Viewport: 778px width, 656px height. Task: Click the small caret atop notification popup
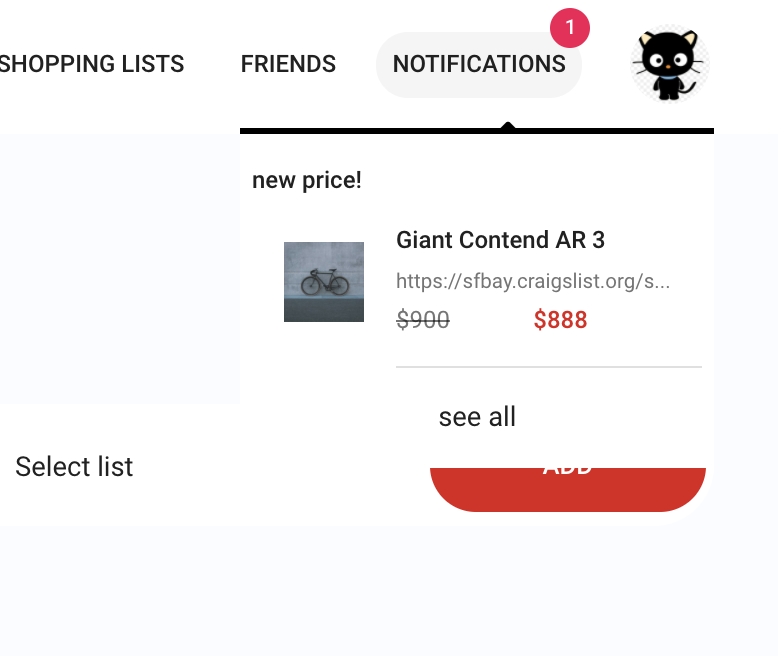(508, 126)
